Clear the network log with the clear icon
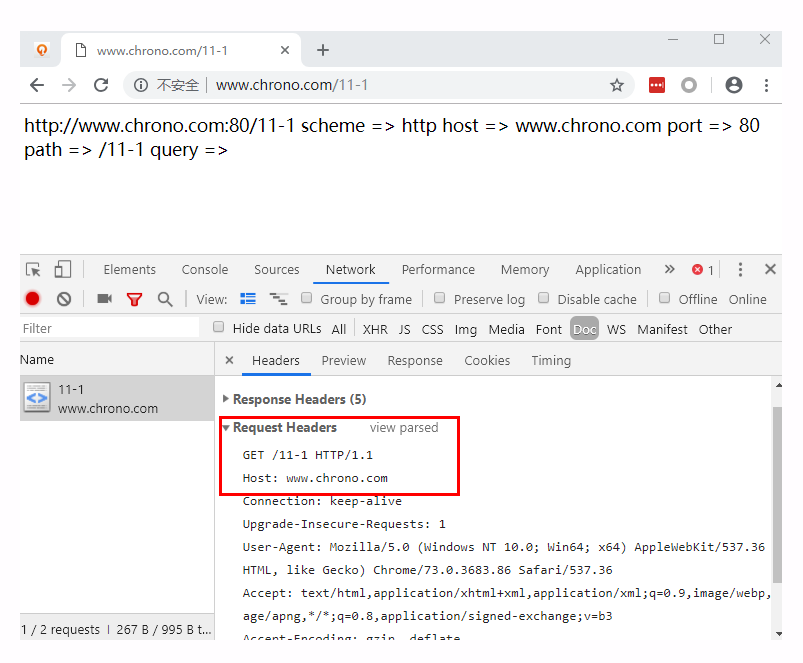Image resolution: width=803 pixels, height=663 pixels. 64,299
